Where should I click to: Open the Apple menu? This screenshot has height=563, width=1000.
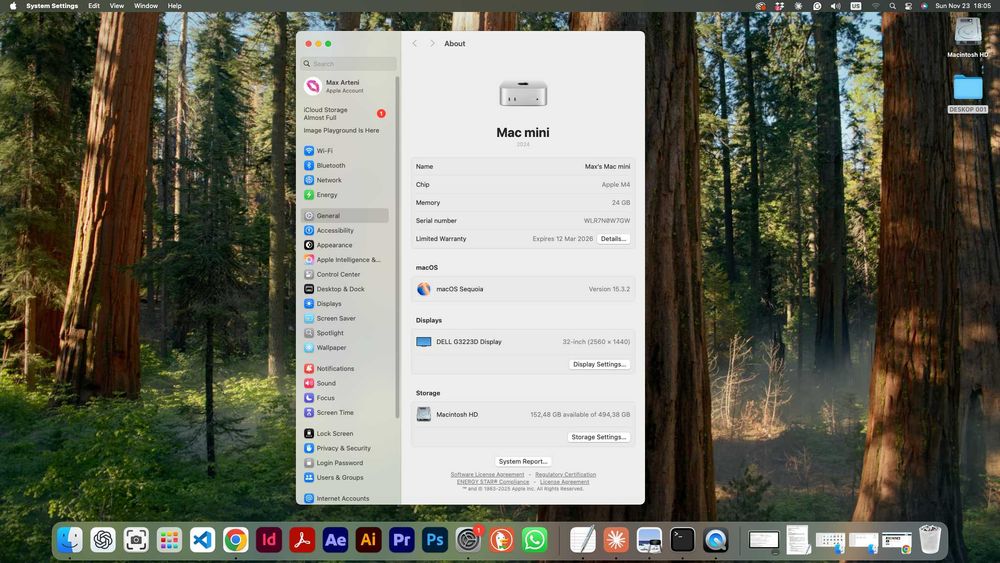(x=13, y=6)
